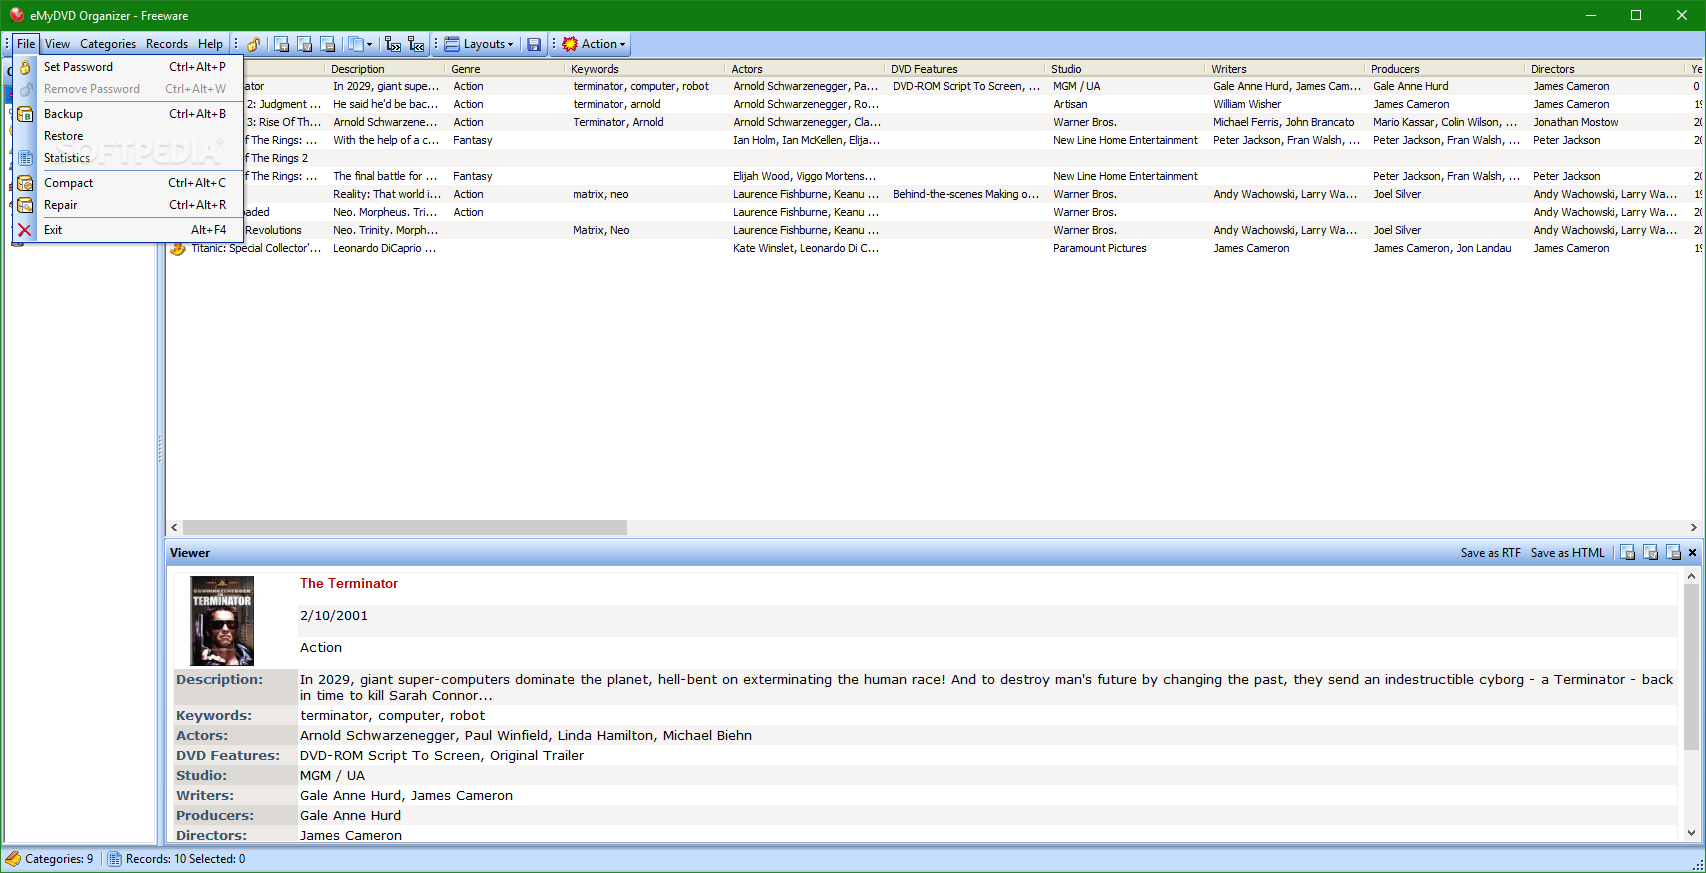Click the Statistics sheet icon in menu
The width and height of the screenshot is (1706, 873).
click(25, 158)
